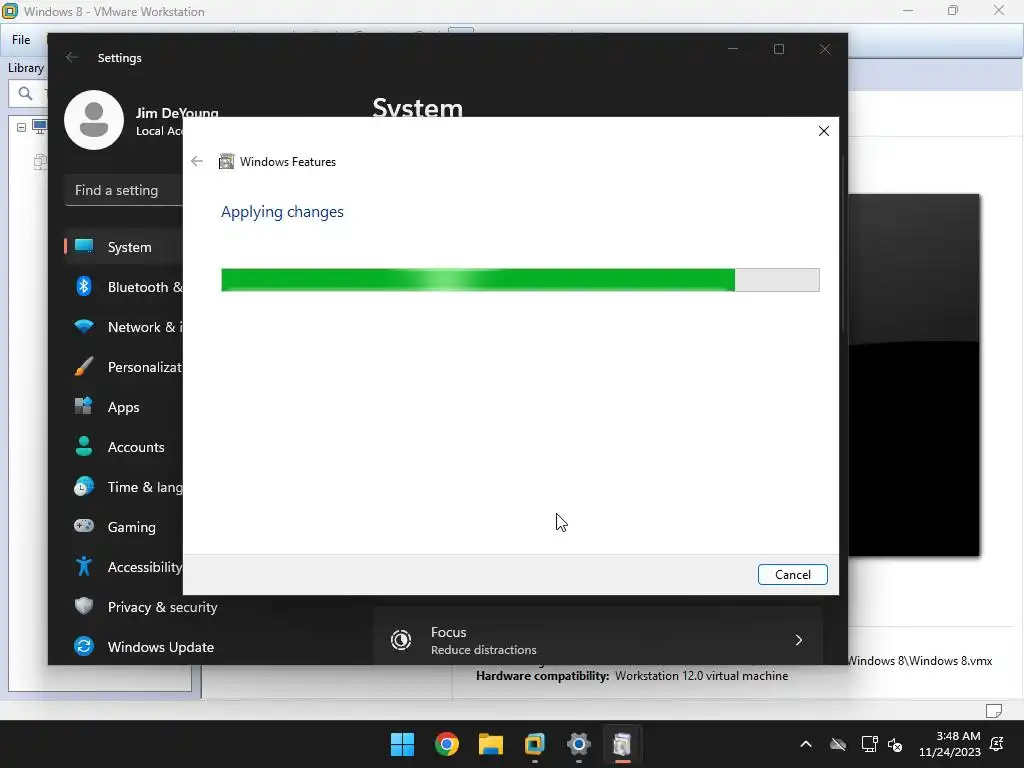Viewport: 1024px width, 768px height.
Task: Click the network display tray icon
Action: [869, 744]
